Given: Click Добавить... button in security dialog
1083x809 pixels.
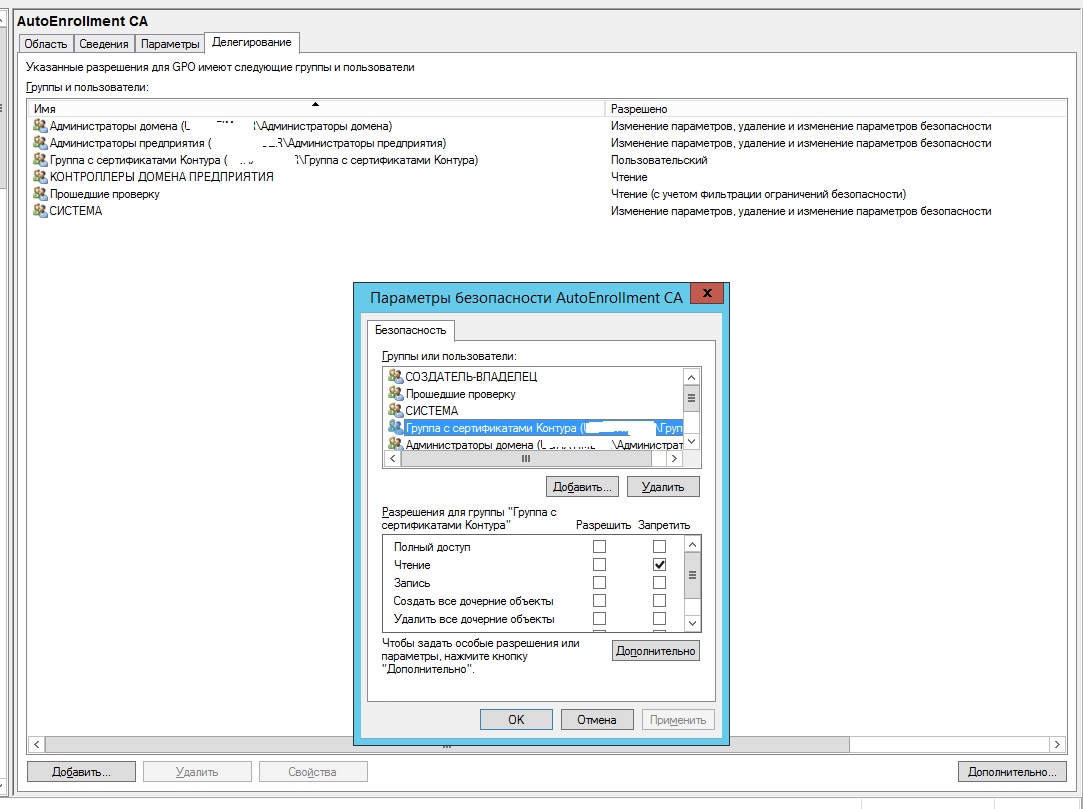Looking at the screenshot, I should [582, 486].
